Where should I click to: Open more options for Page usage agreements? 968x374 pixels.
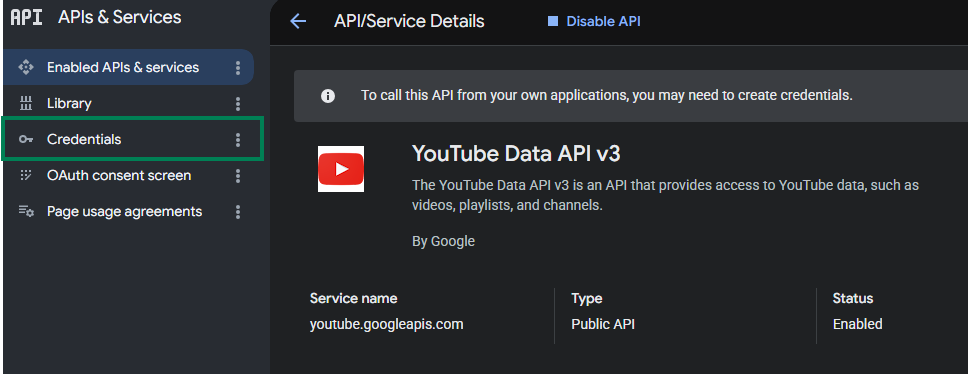click(238, 212)
